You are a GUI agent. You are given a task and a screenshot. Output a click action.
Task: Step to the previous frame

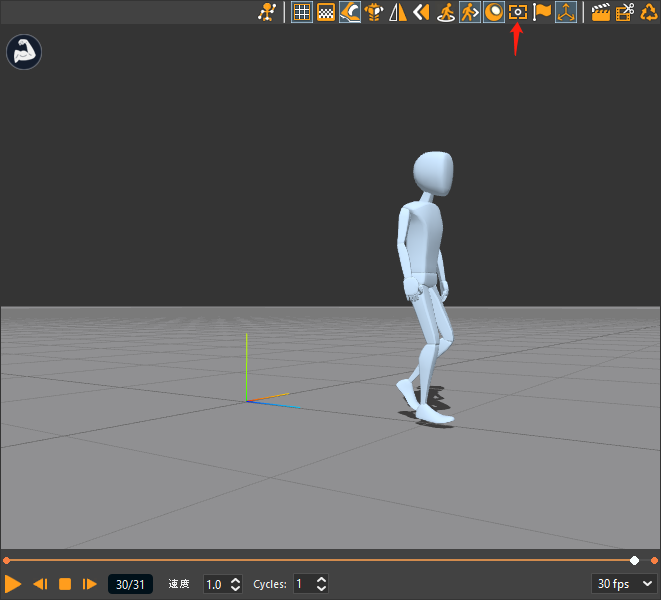(41, 583)
